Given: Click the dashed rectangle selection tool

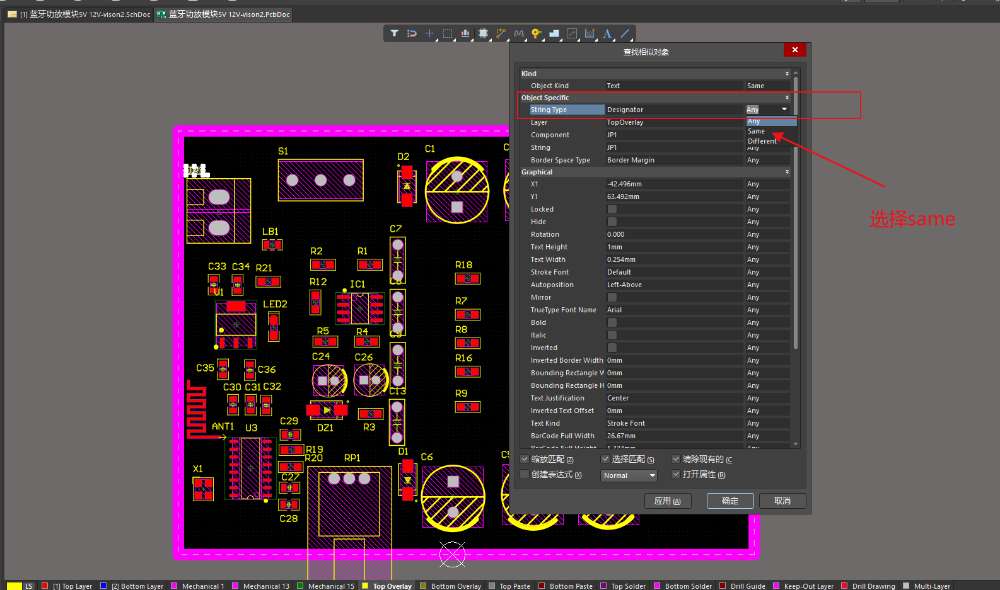Looking at the screenshot, I should (447, 33).
